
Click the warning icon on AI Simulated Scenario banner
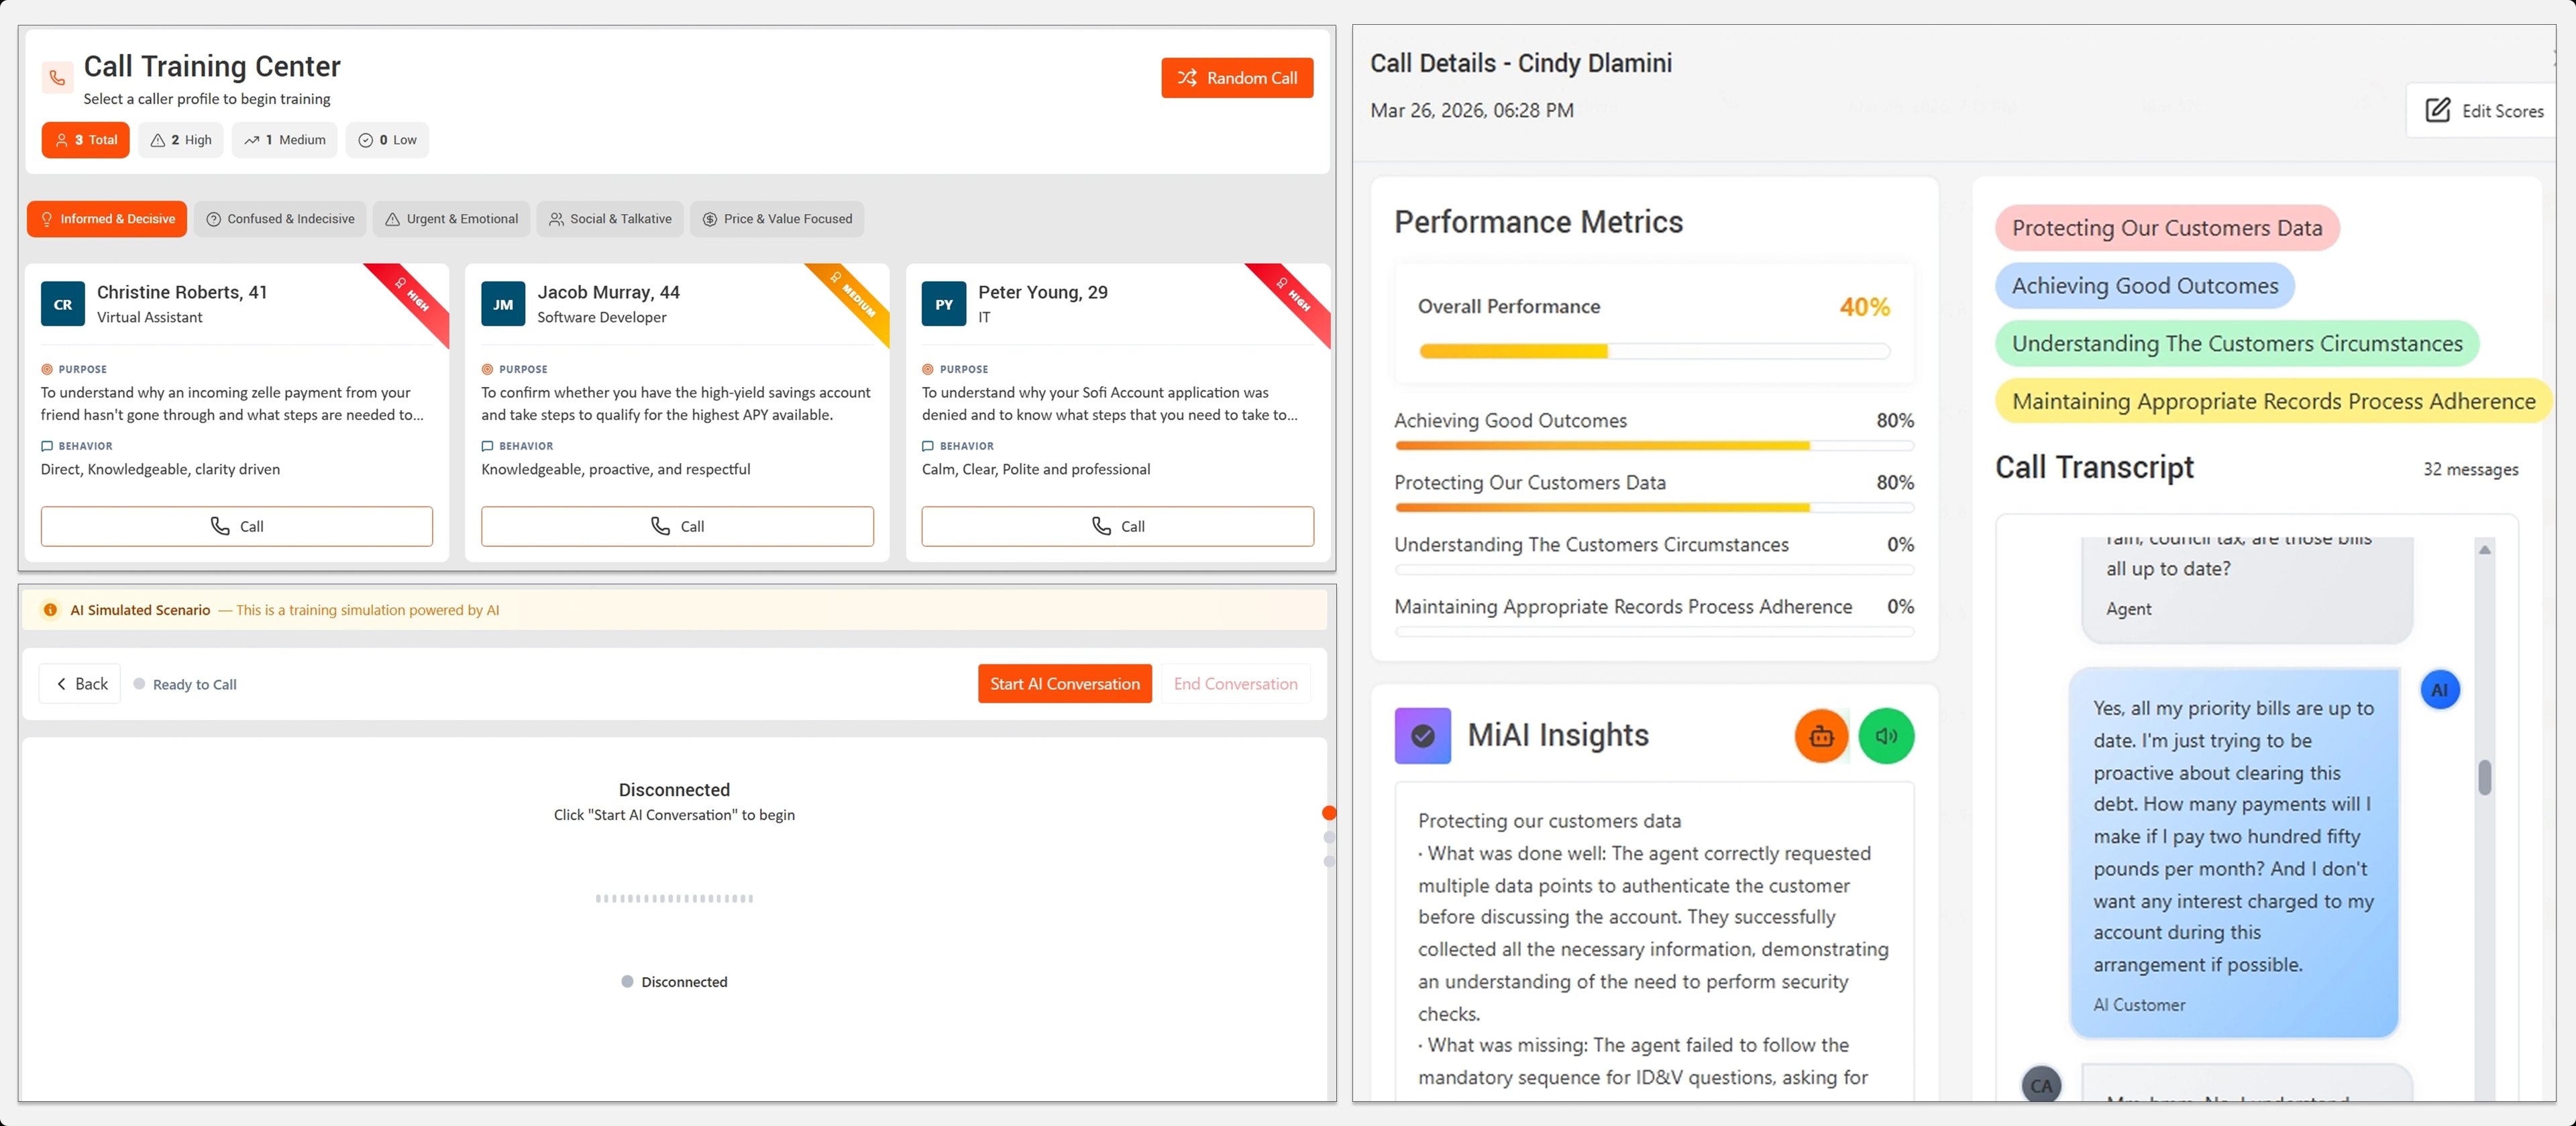pos(50,609)
